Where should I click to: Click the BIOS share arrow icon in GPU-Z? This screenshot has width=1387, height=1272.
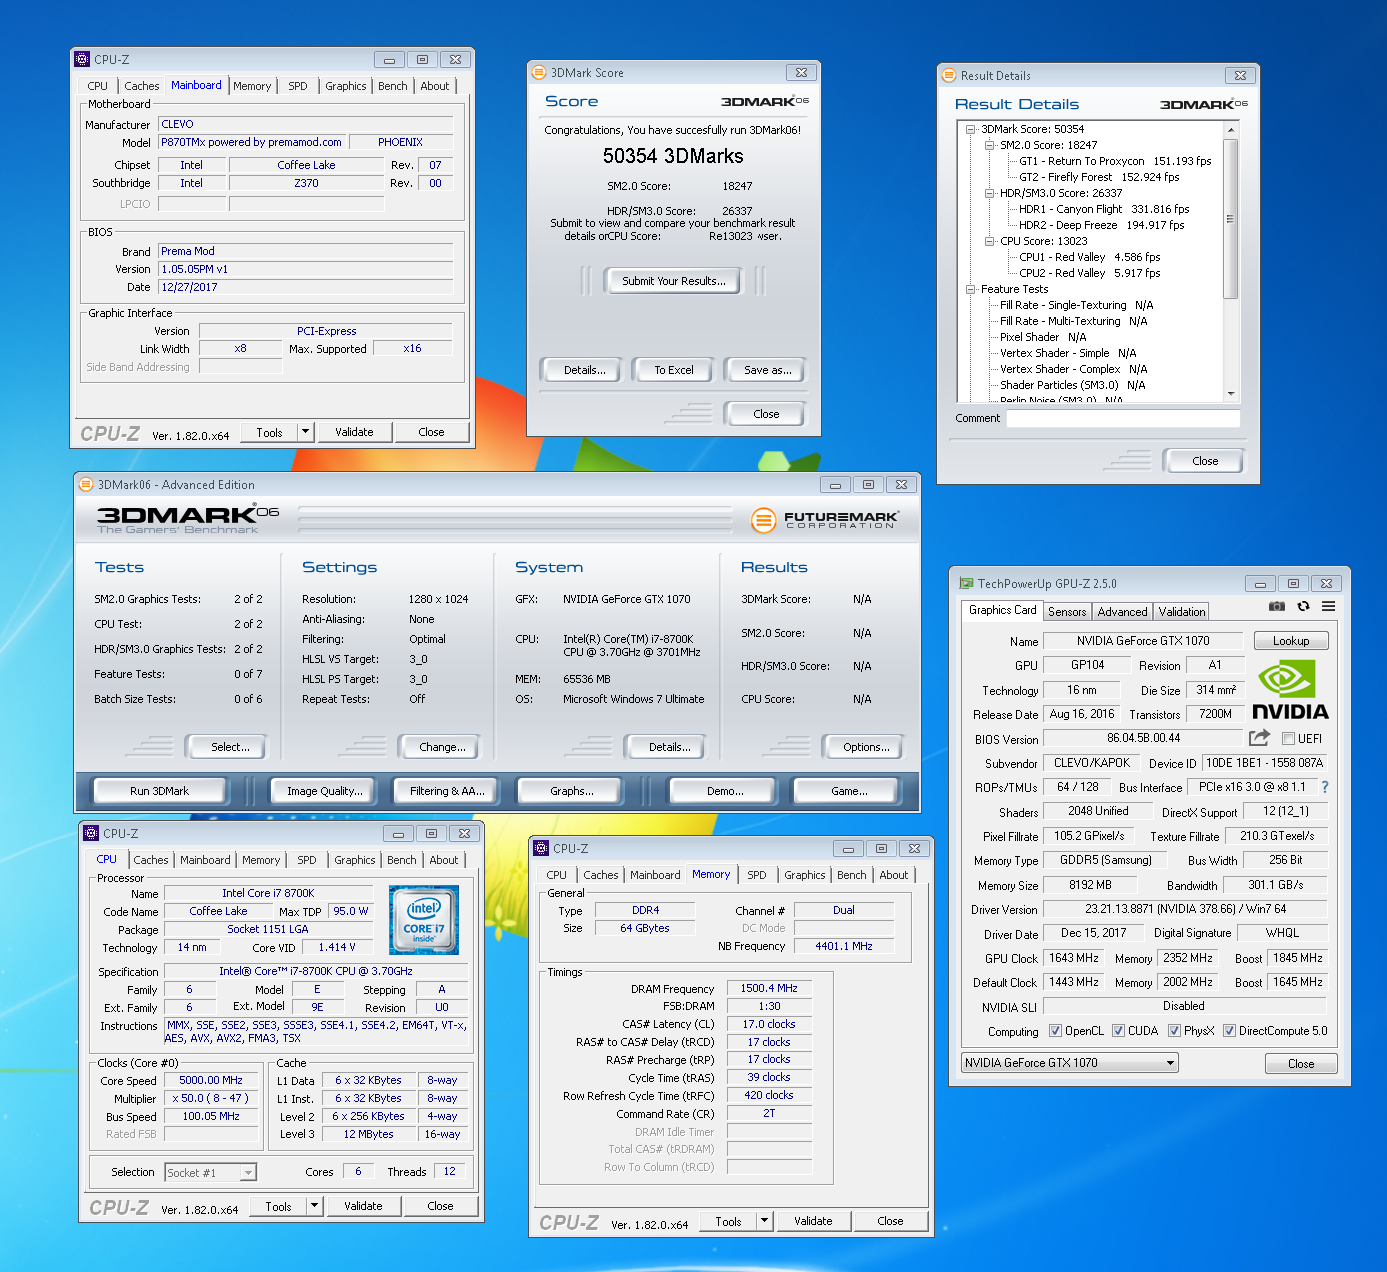tap(1259, 738)
